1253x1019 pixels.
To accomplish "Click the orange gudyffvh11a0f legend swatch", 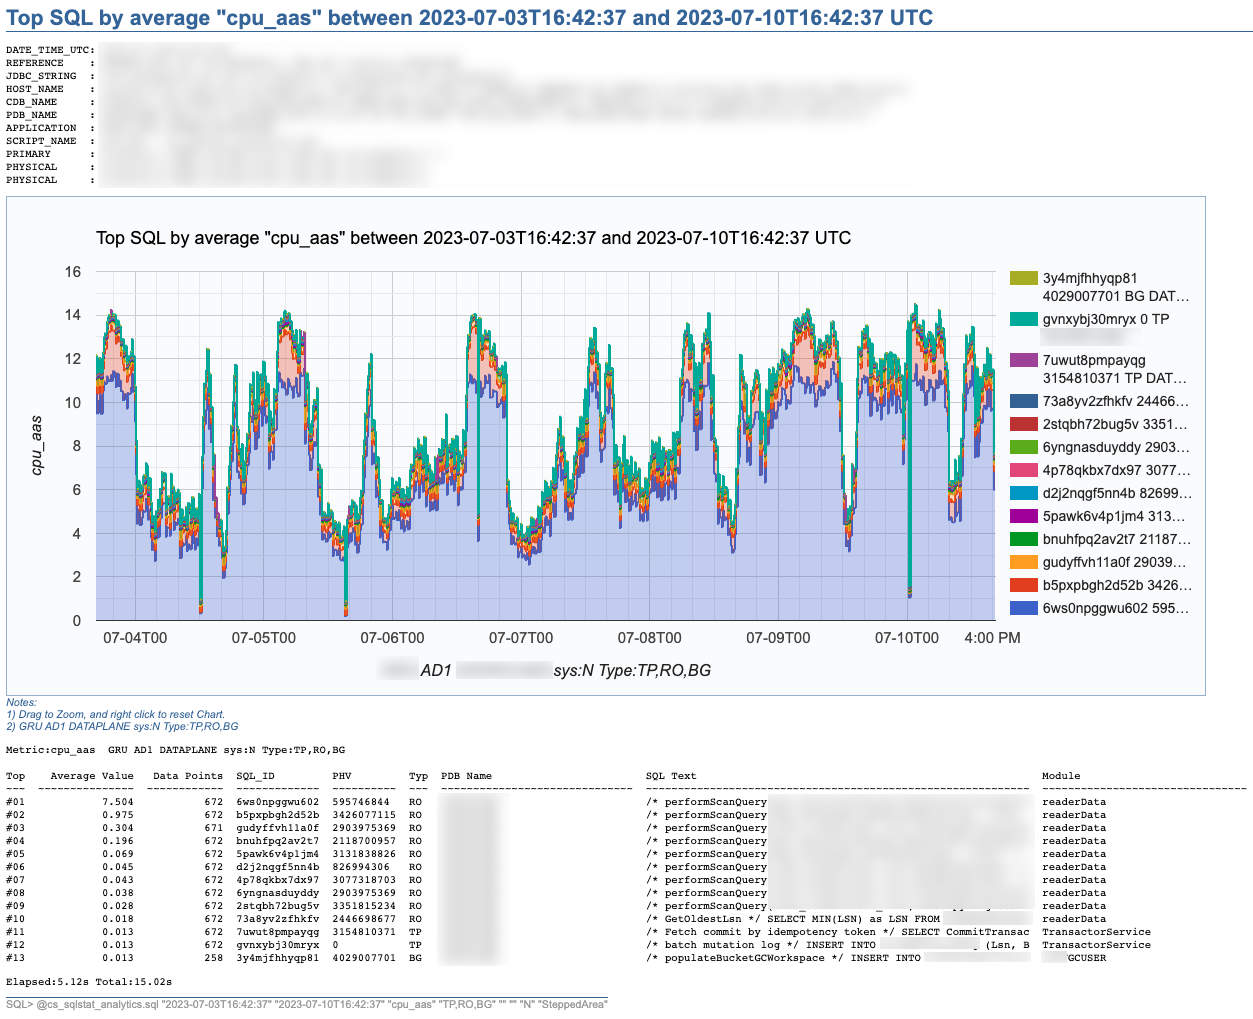I will click(x=1023, y=562).
